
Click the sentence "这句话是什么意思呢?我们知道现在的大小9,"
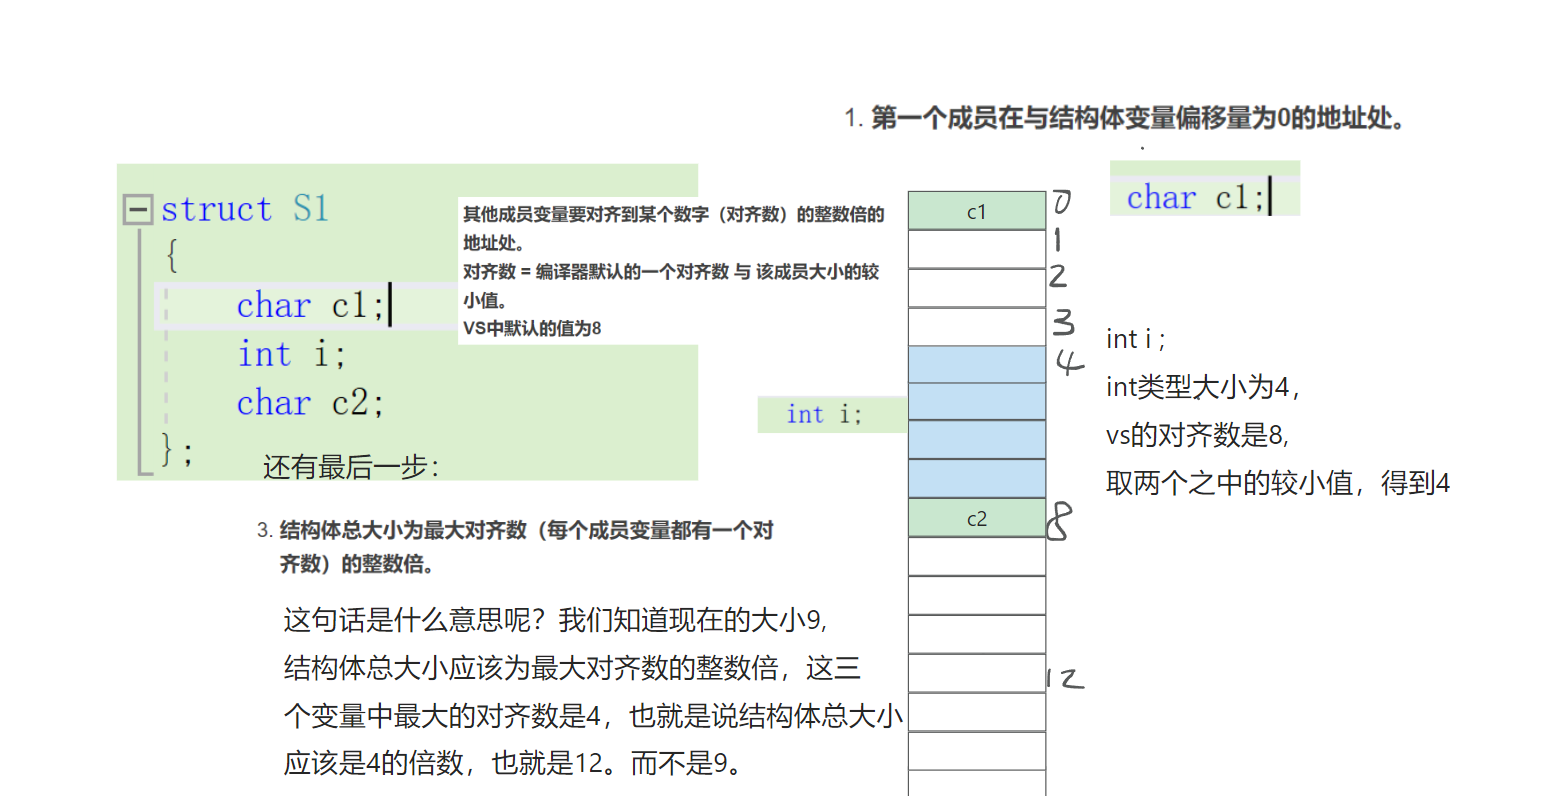click(x=555, y=620)
